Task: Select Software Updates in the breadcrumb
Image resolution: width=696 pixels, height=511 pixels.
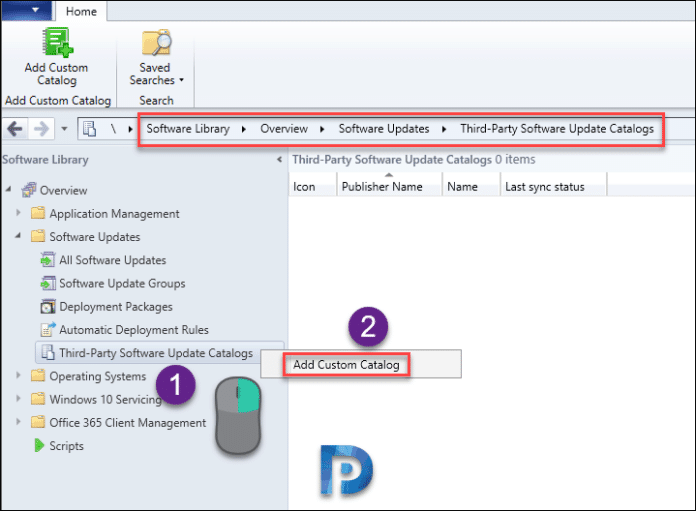Action: click(384, 129)
